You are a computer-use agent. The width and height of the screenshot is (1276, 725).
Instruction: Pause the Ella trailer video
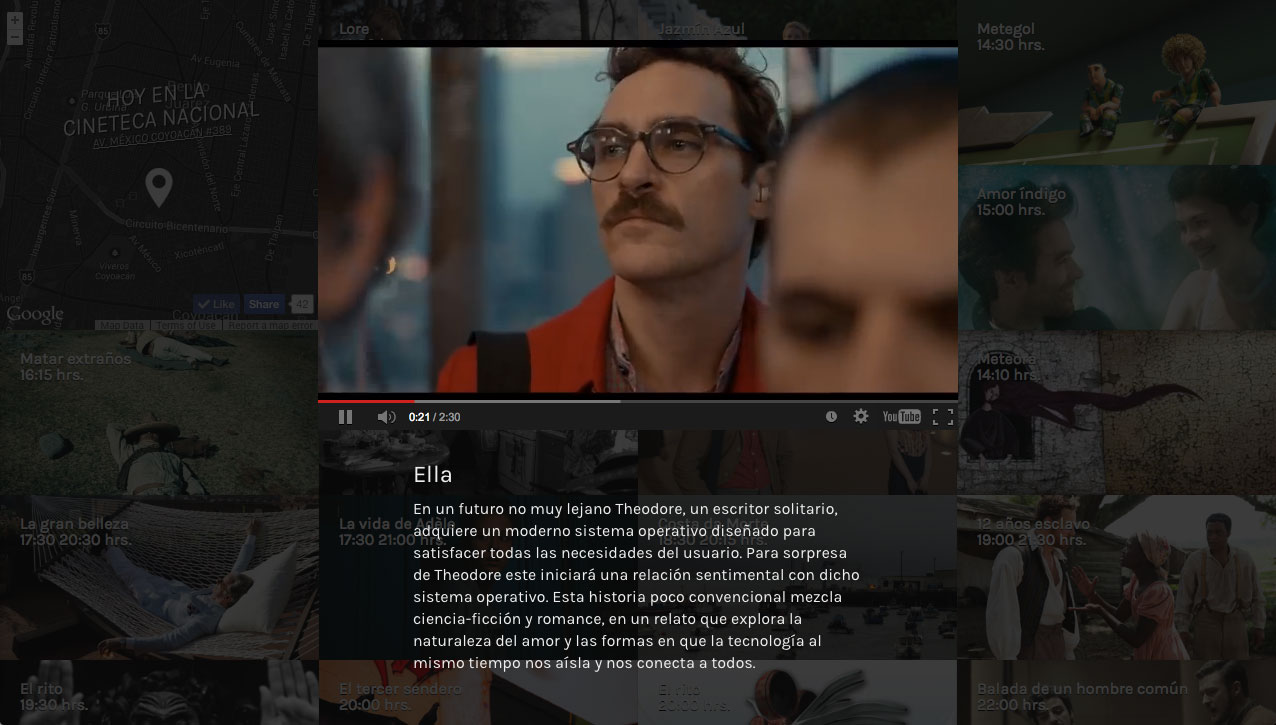pyautogui.click(x=345, y=417)
